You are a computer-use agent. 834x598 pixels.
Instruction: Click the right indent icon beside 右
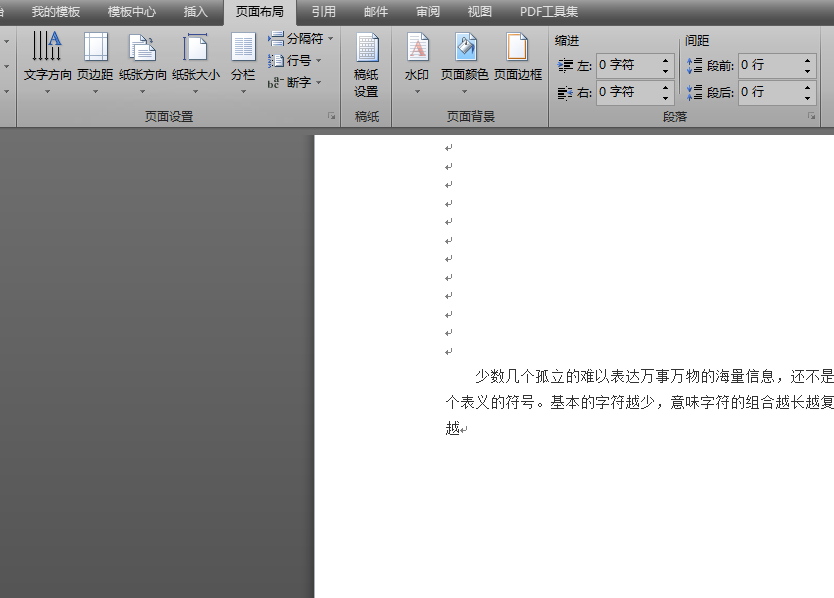(x=565, y=93)
